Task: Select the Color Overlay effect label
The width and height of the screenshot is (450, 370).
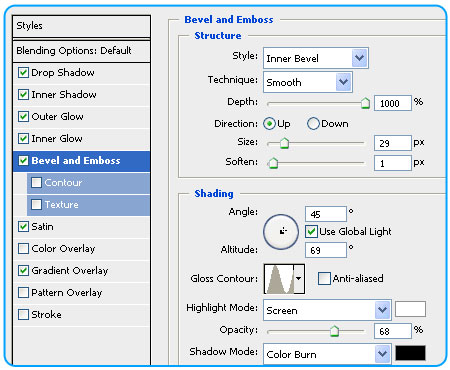Action: click(x=63, y=248)
